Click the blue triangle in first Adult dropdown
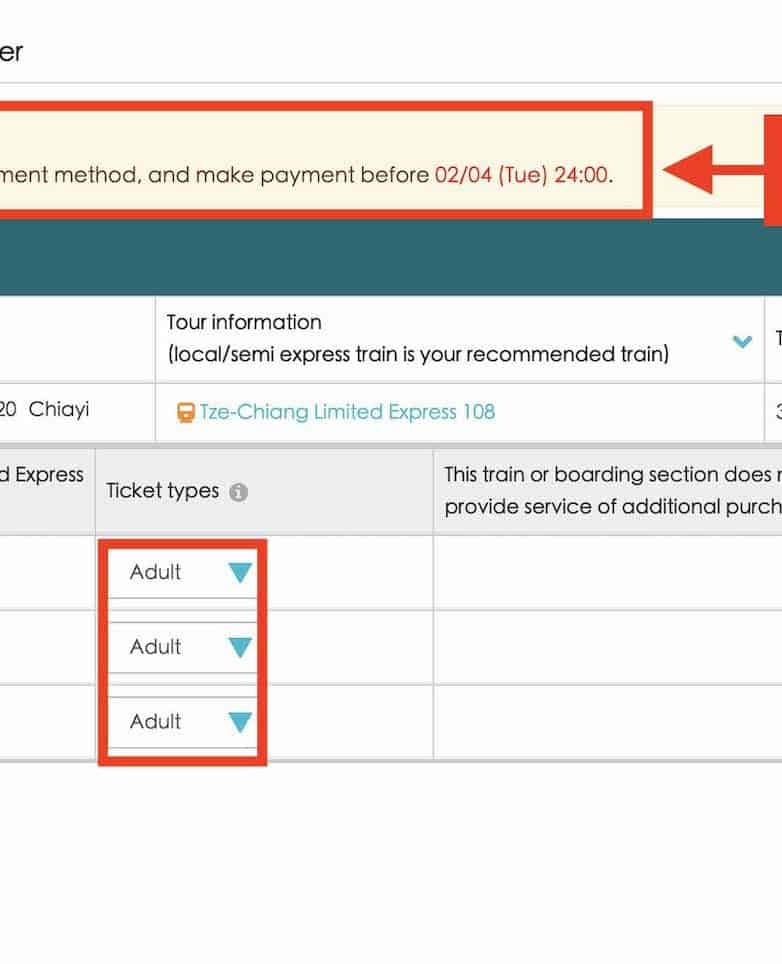Image resolution: width=782 pixels, height=964 pixels. point(240,573)
